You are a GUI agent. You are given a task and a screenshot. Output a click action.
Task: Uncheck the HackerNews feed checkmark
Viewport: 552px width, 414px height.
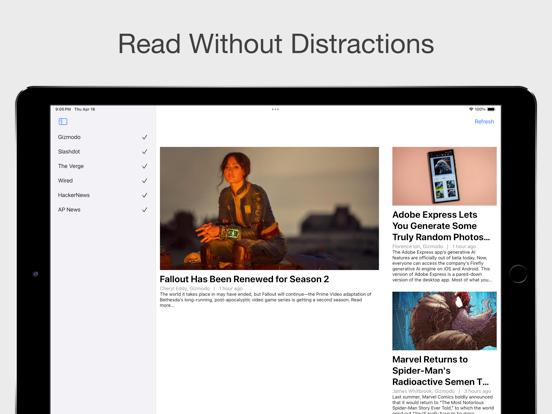pyautogui.click(x=144, y=195)
